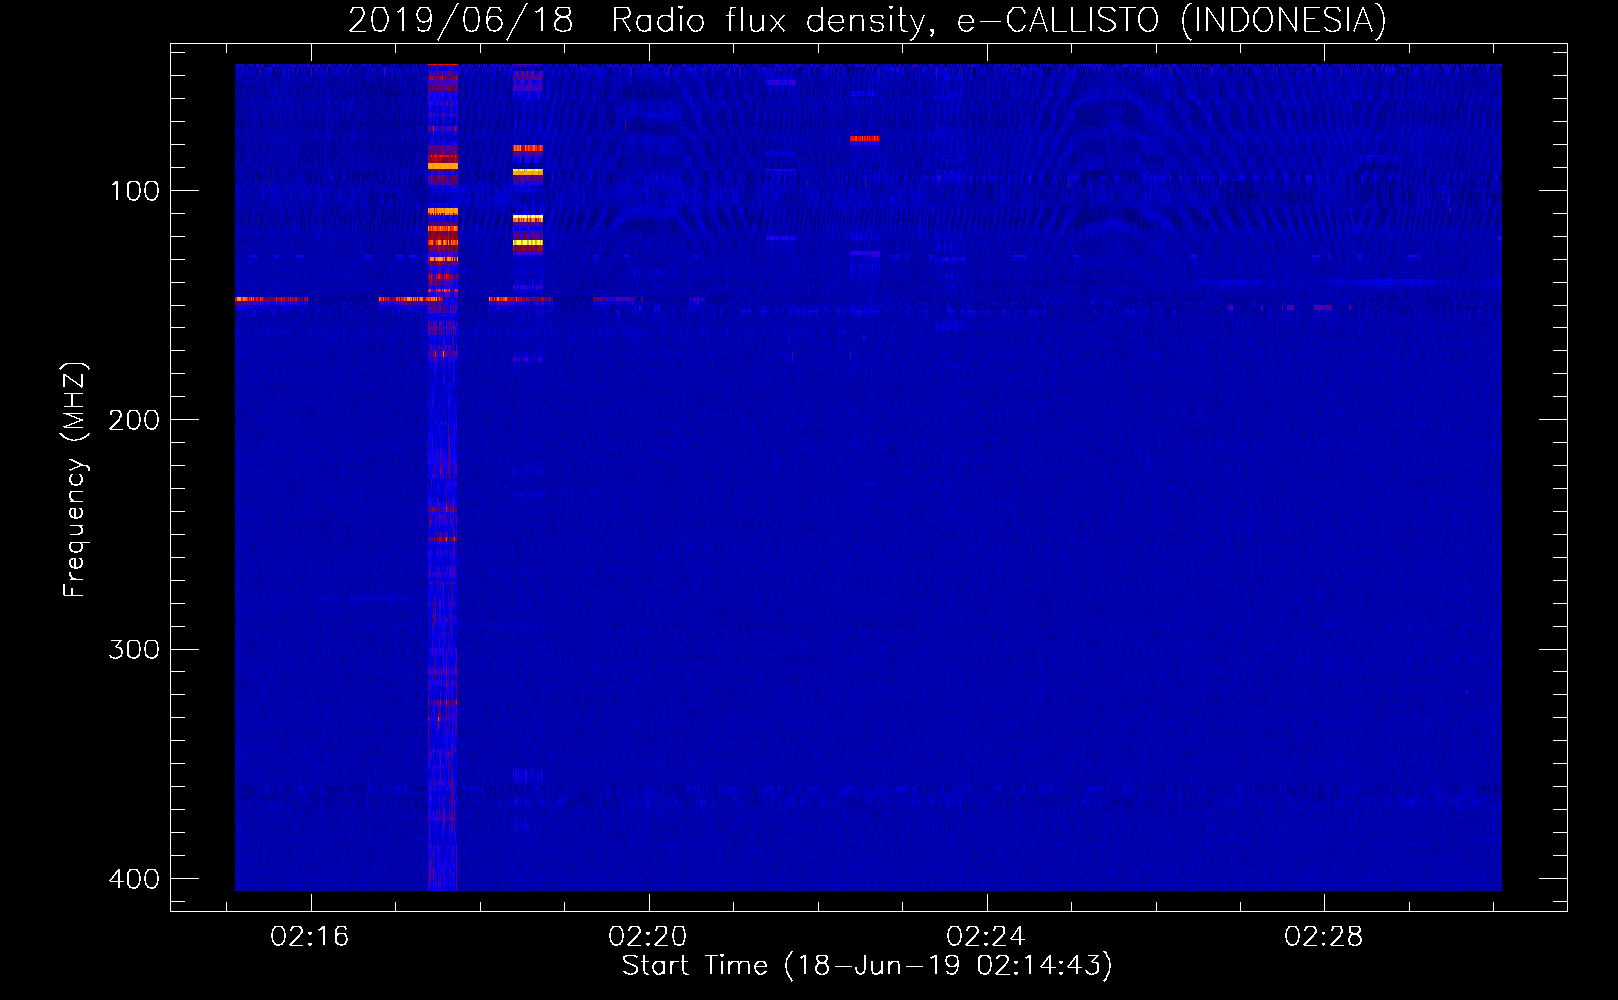Click the 02:20 time axis label
The height and width of the screenshot is (1000, 1618).
(x=648, y=937)
